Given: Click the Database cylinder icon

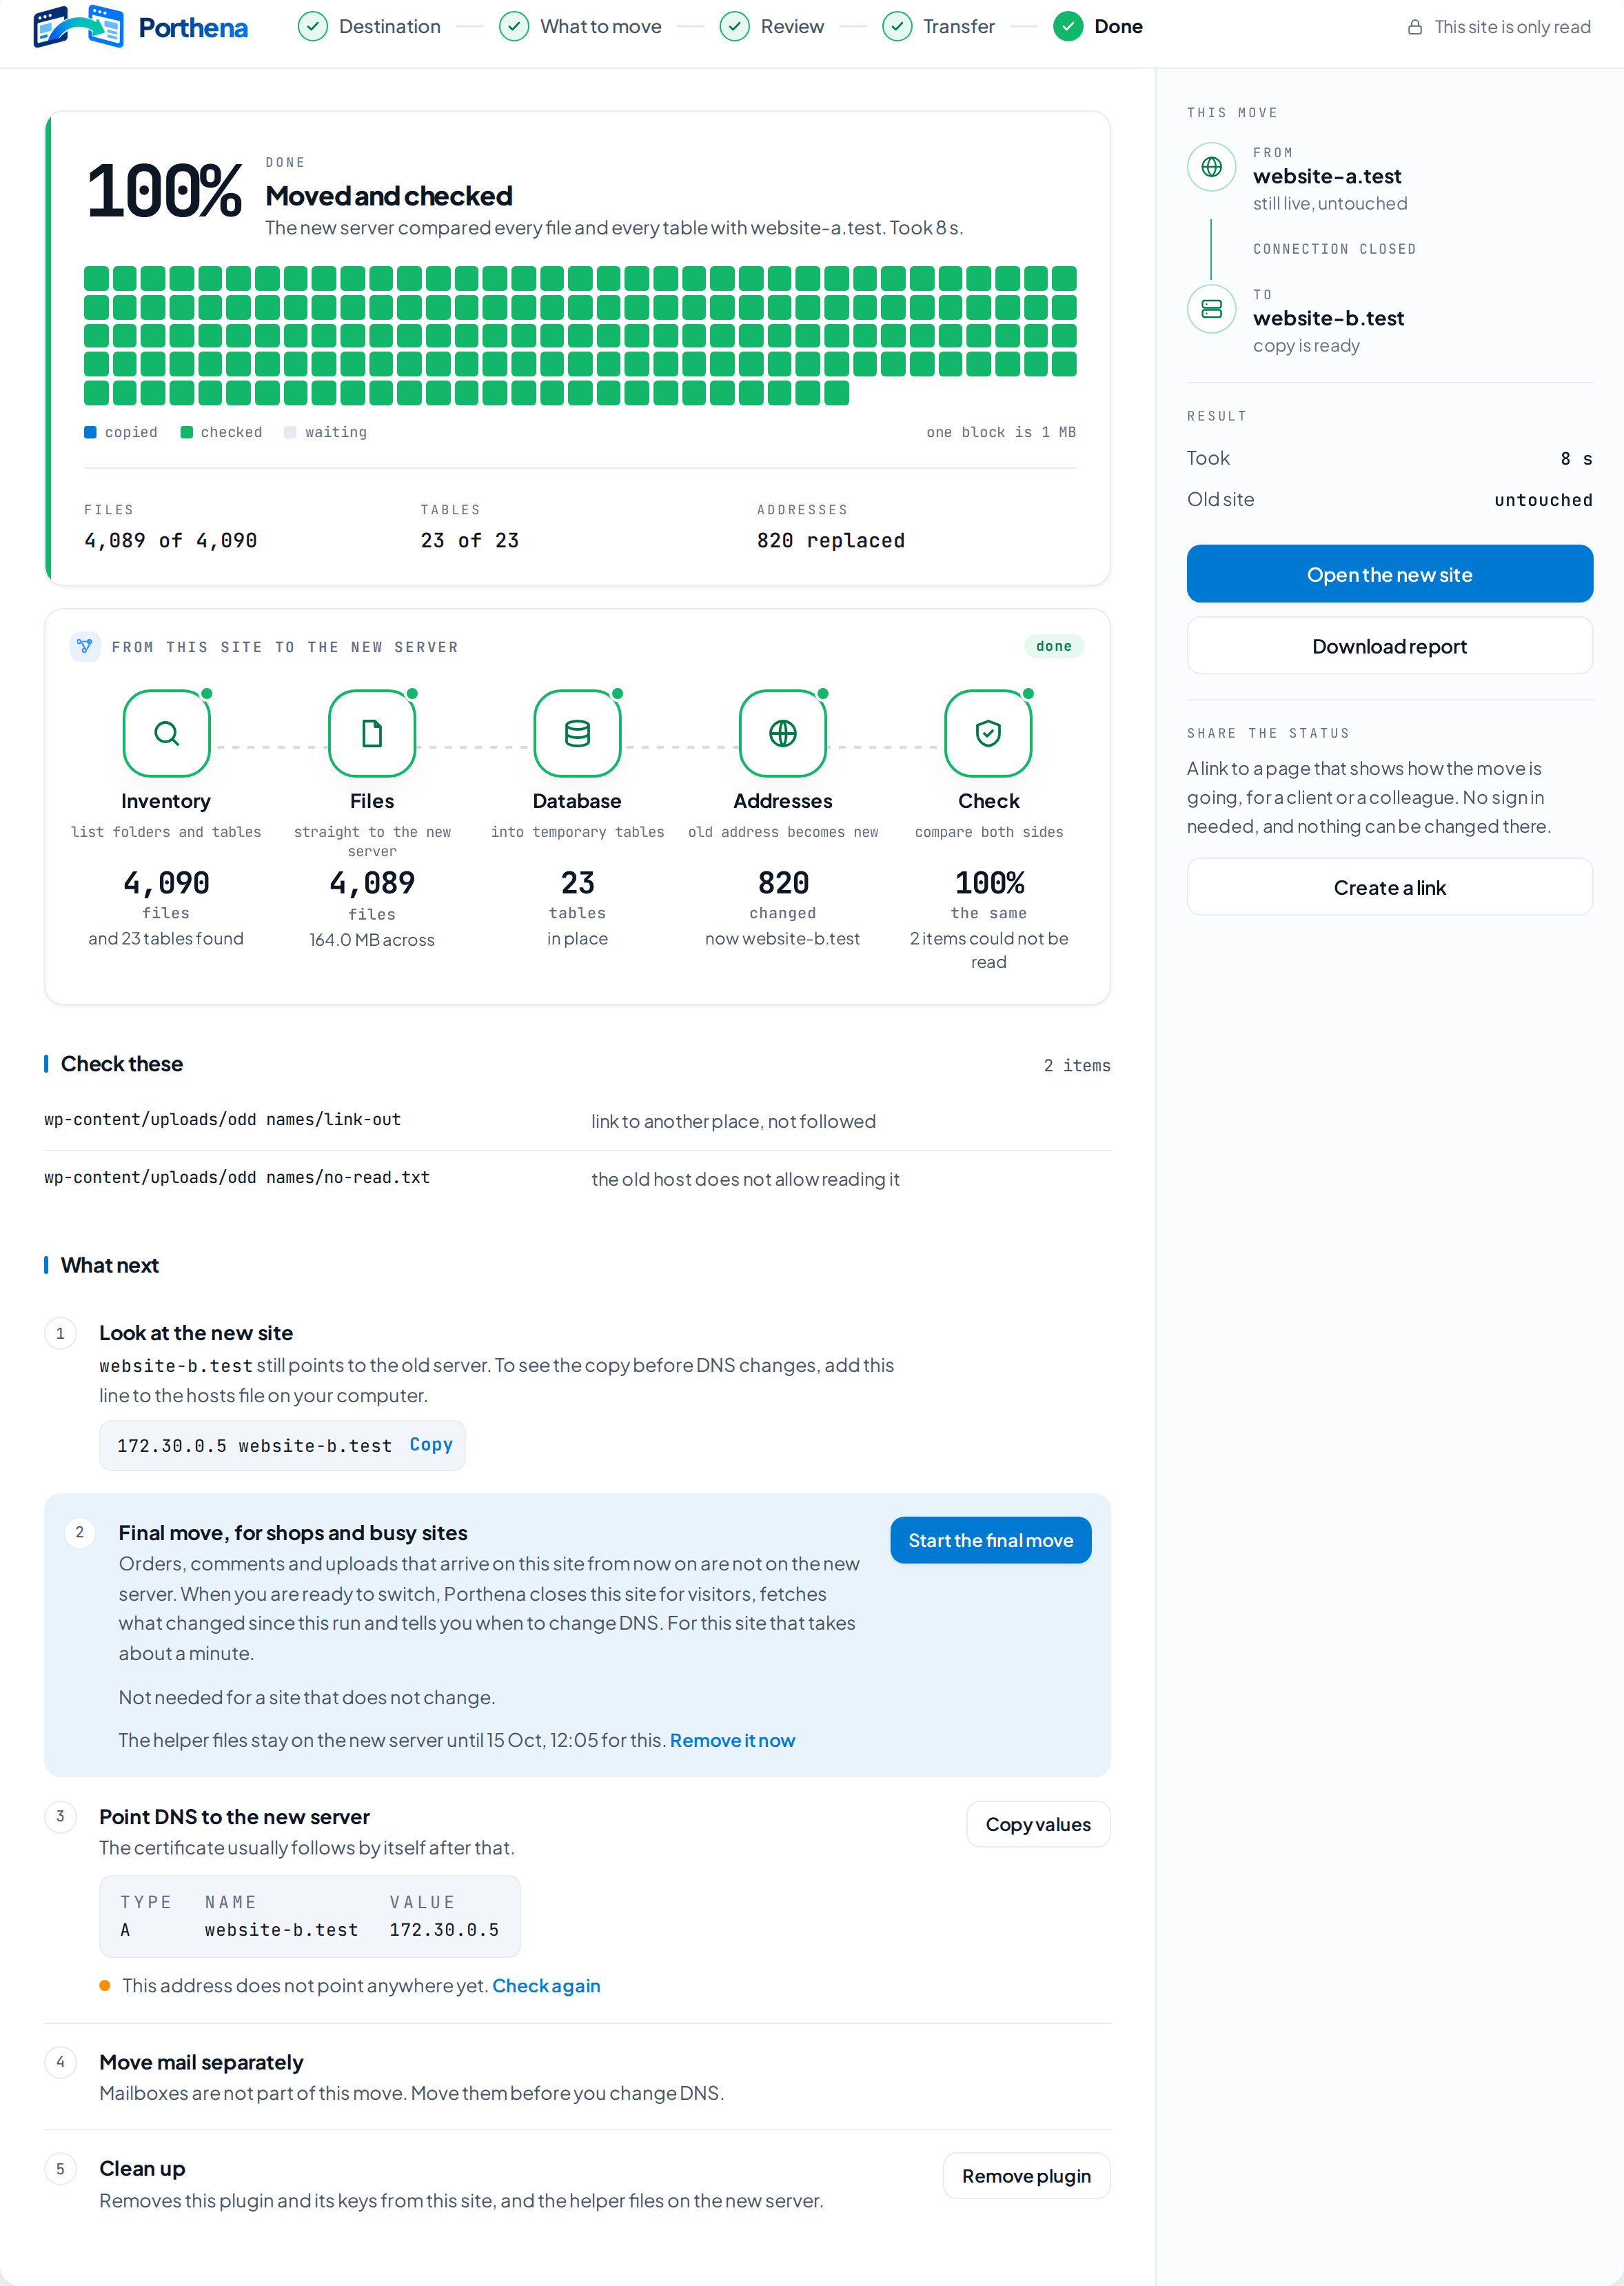Looking at the screenshot, I should 577,733.
